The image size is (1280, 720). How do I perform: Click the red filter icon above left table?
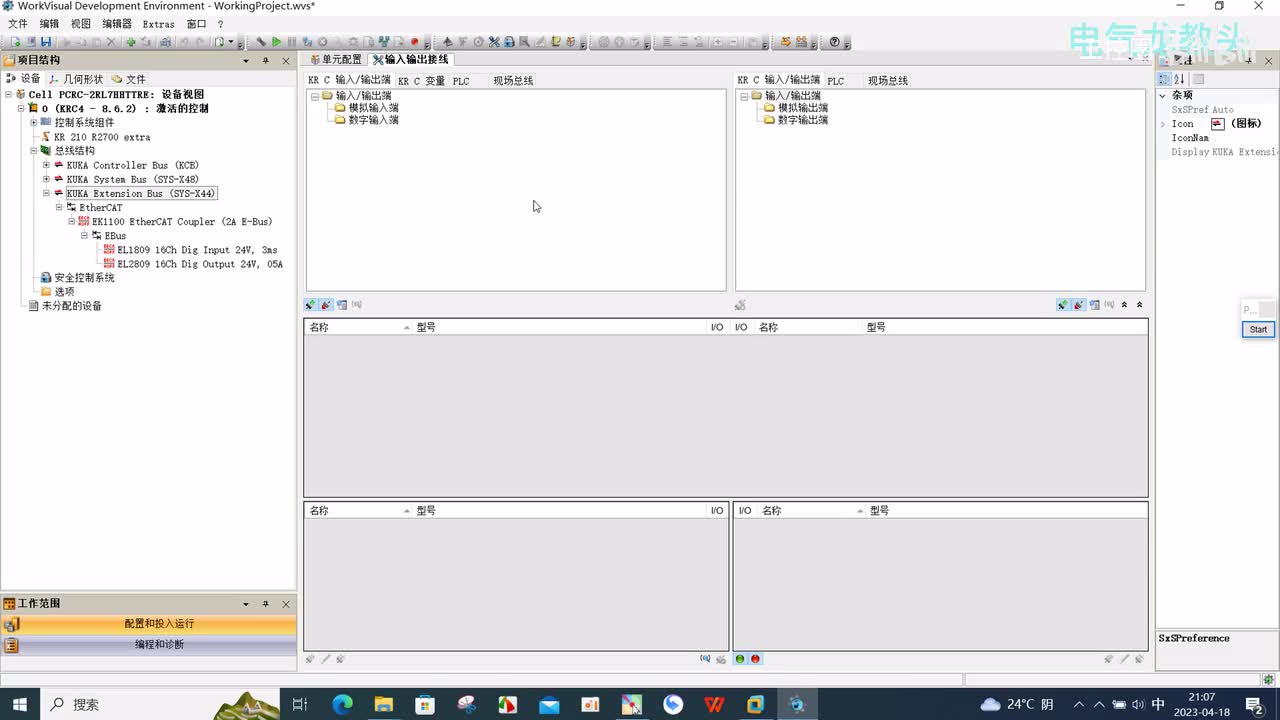tap(326, 305)
